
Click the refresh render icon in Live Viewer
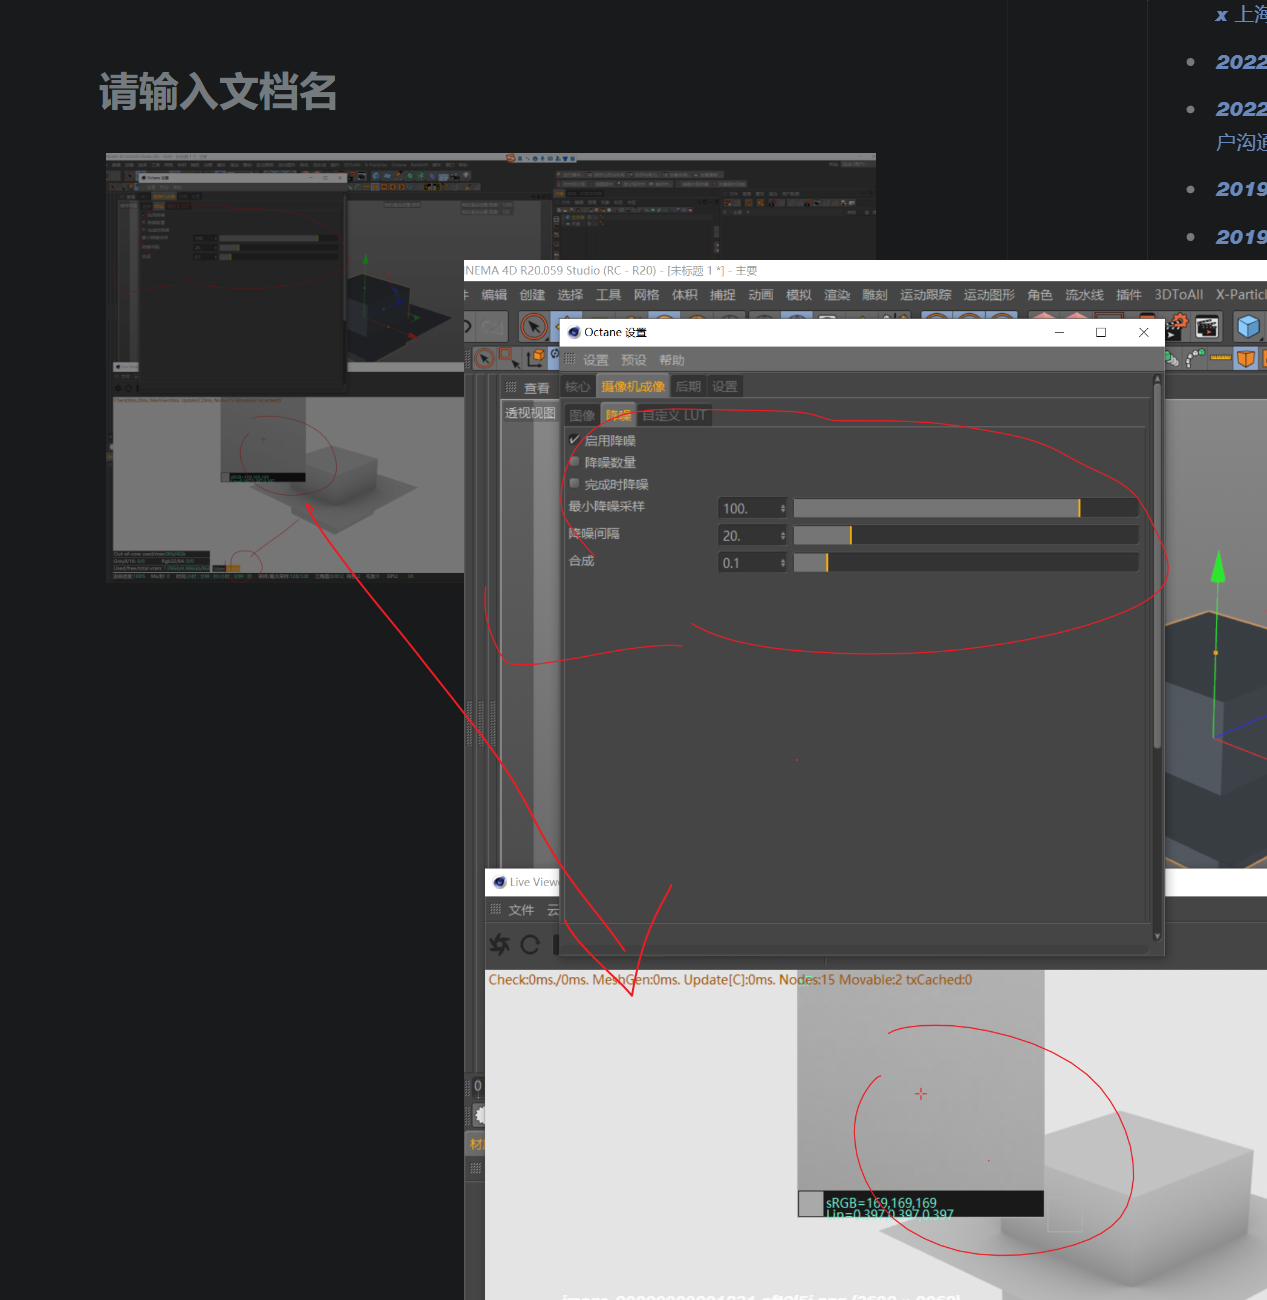530,944
